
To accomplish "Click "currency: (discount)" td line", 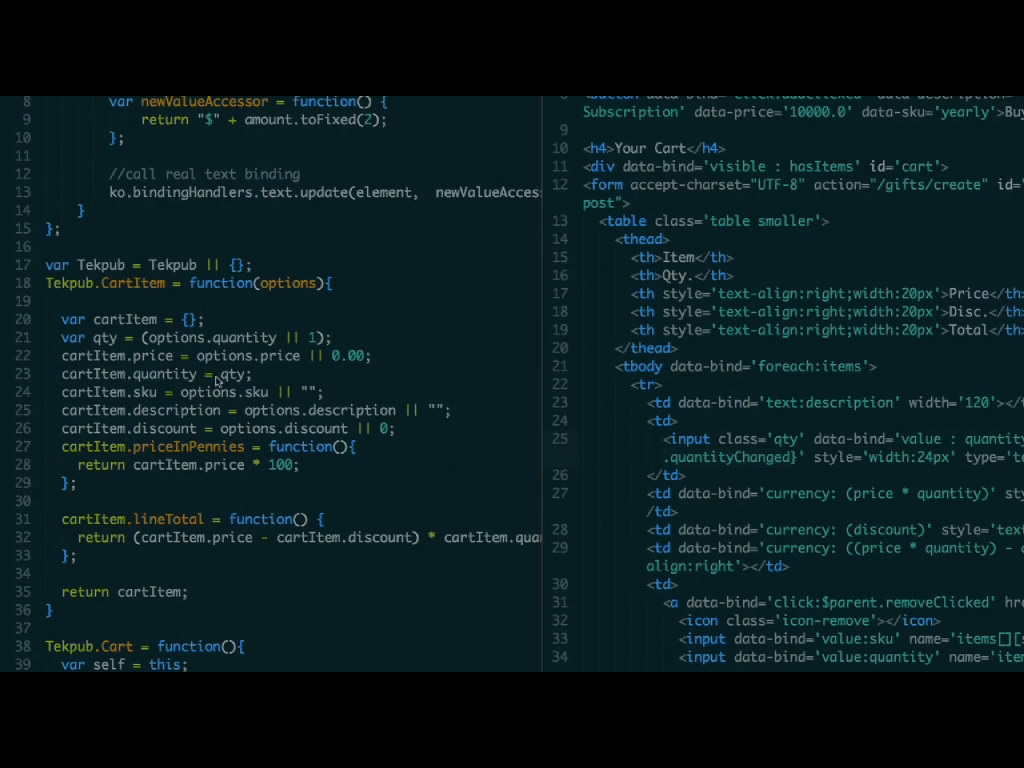I will click(x=835, y=530).
